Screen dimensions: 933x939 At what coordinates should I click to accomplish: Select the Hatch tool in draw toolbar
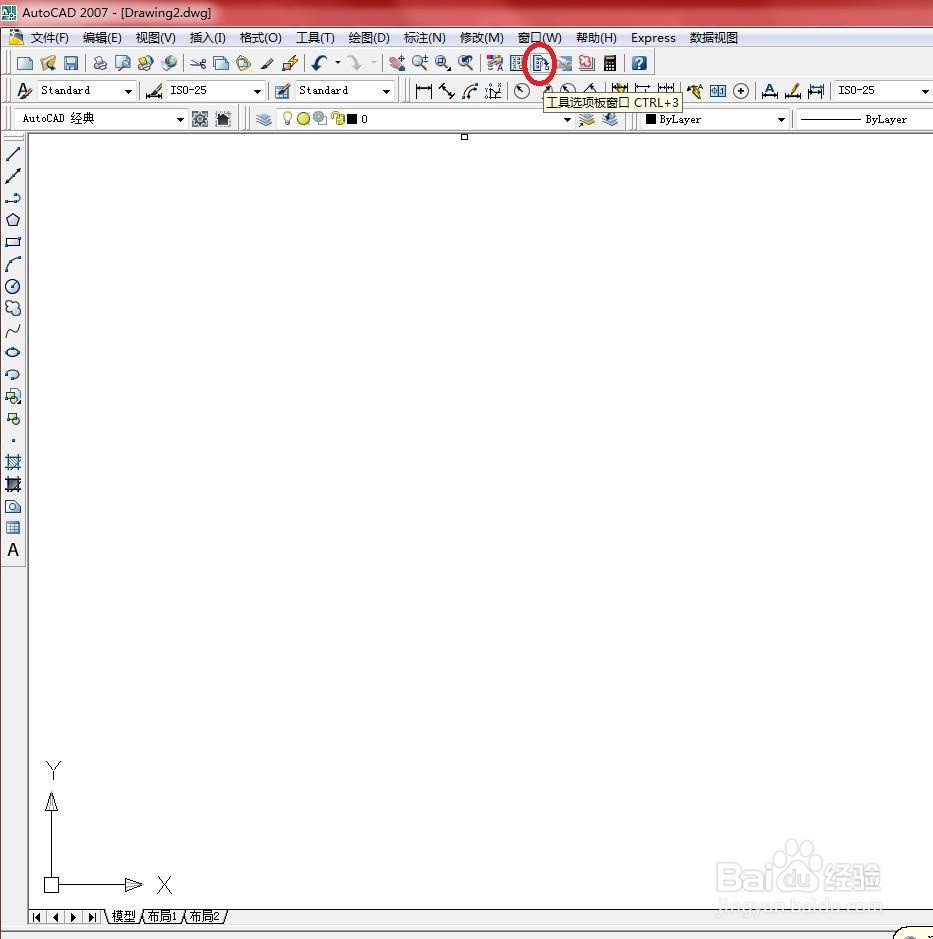[x=13, y=462]
